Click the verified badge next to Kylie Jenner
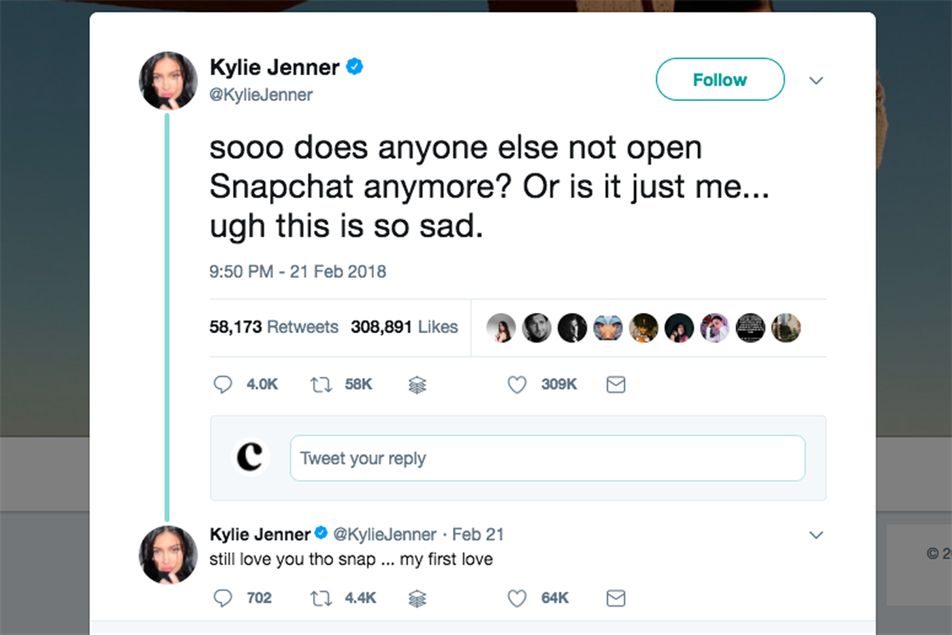This screenshot has height=635, width=952. point(352,67)
